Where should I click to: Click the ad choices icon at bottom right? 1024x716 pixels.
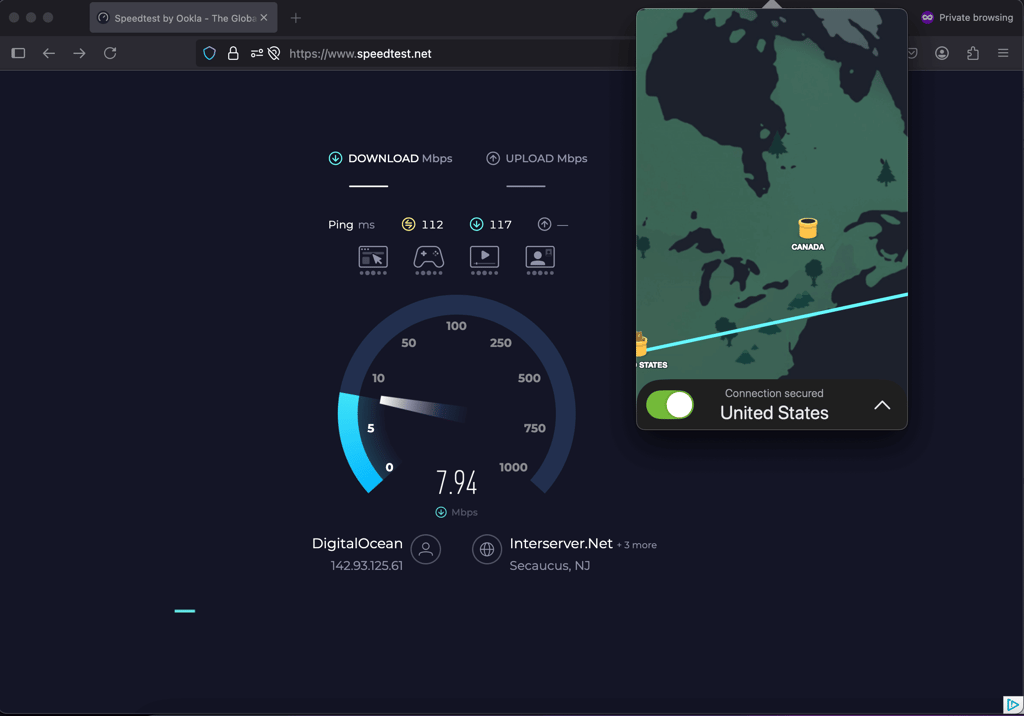[1012, 704]
